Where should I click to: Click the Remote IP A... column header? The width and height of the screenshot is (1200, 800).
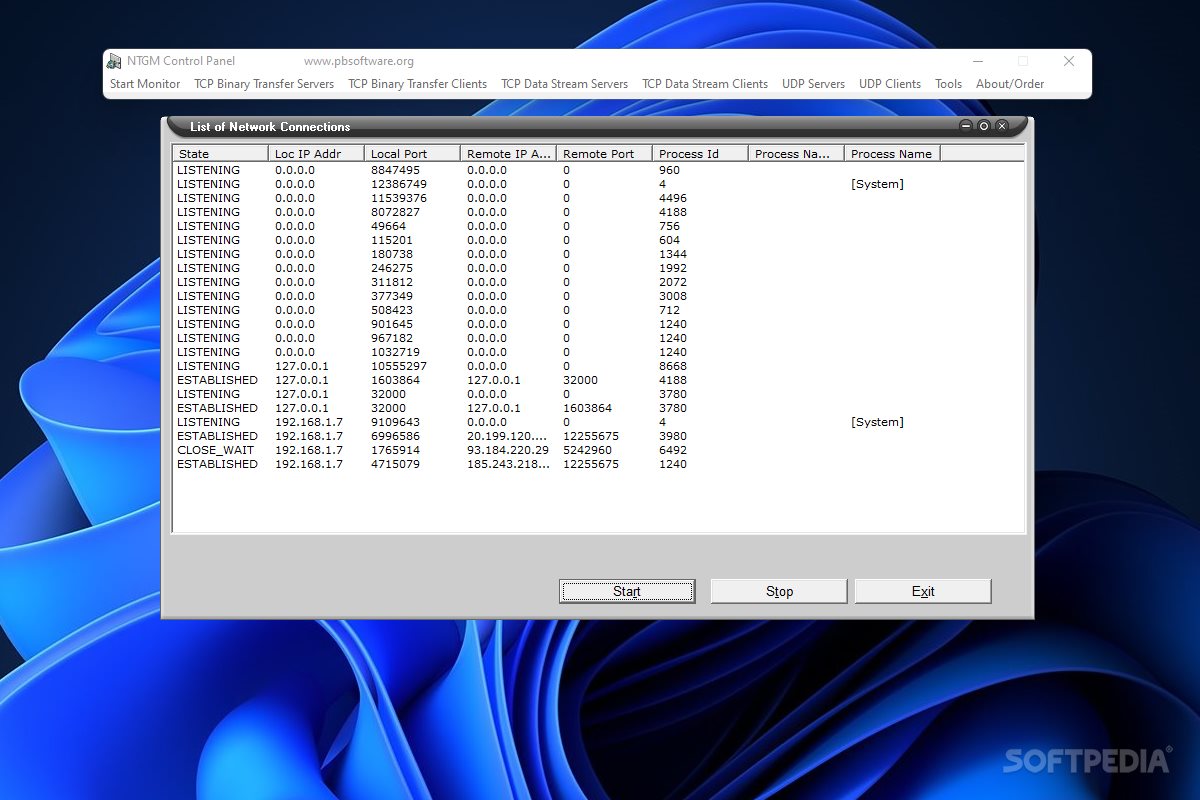point(508,154)
